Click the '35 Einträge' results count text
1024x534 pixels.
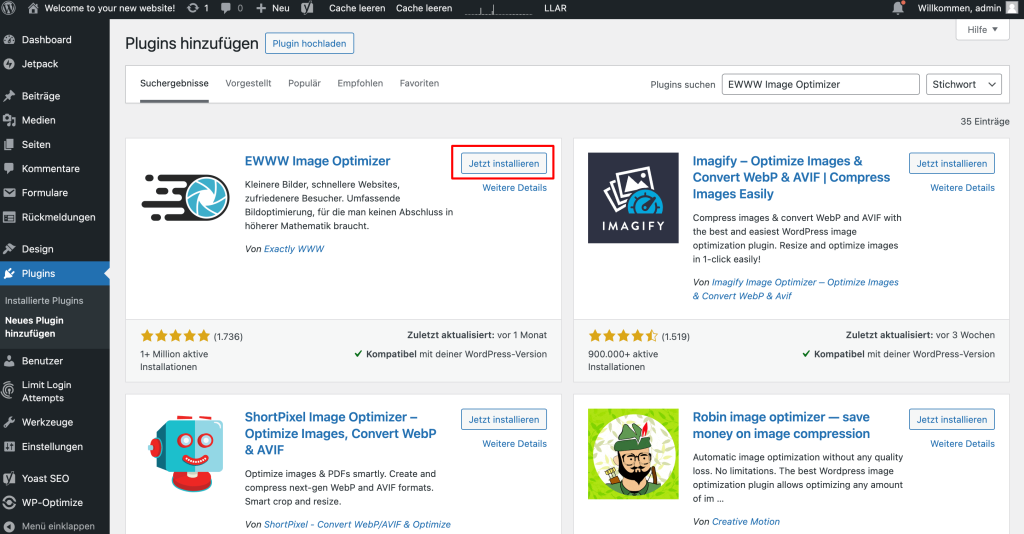click(985, 121)
